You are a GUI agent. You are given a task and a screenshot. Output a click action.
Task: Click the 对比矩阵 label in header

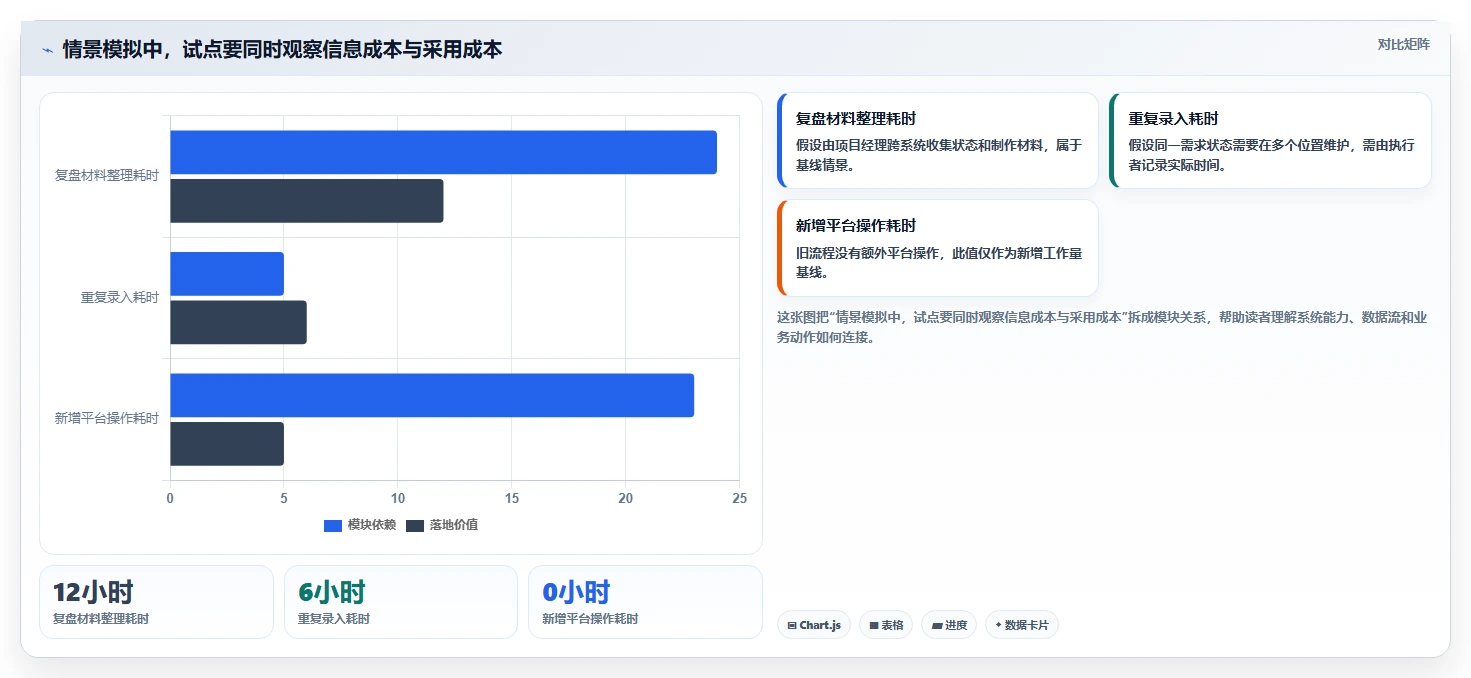pyautogui.click(x=1403, y=44)
